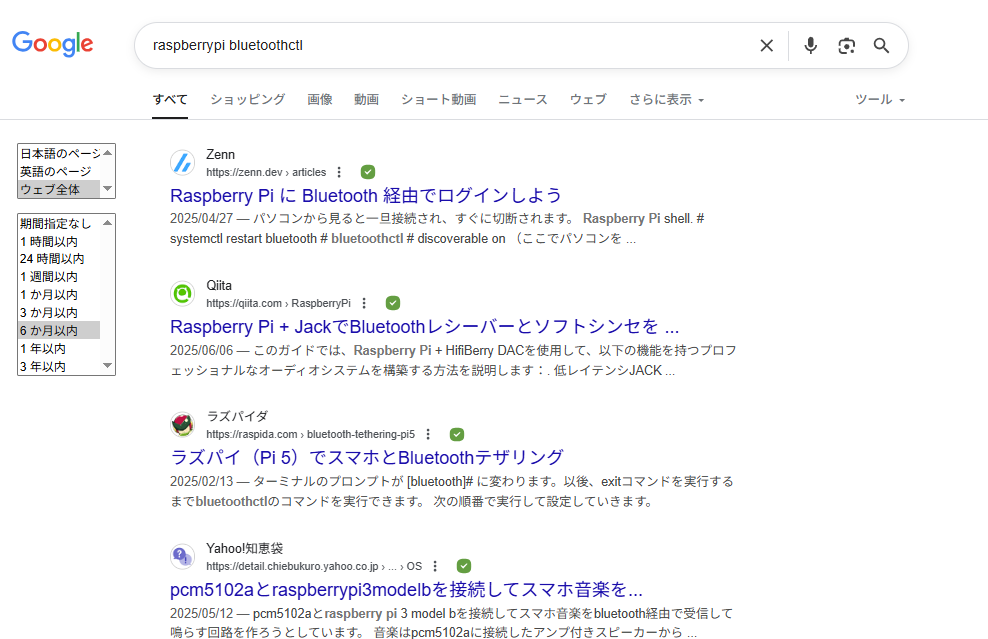The image size is (988, 639).
Task: Click the Qiita site favicon
Action: [x=183, y=294]
